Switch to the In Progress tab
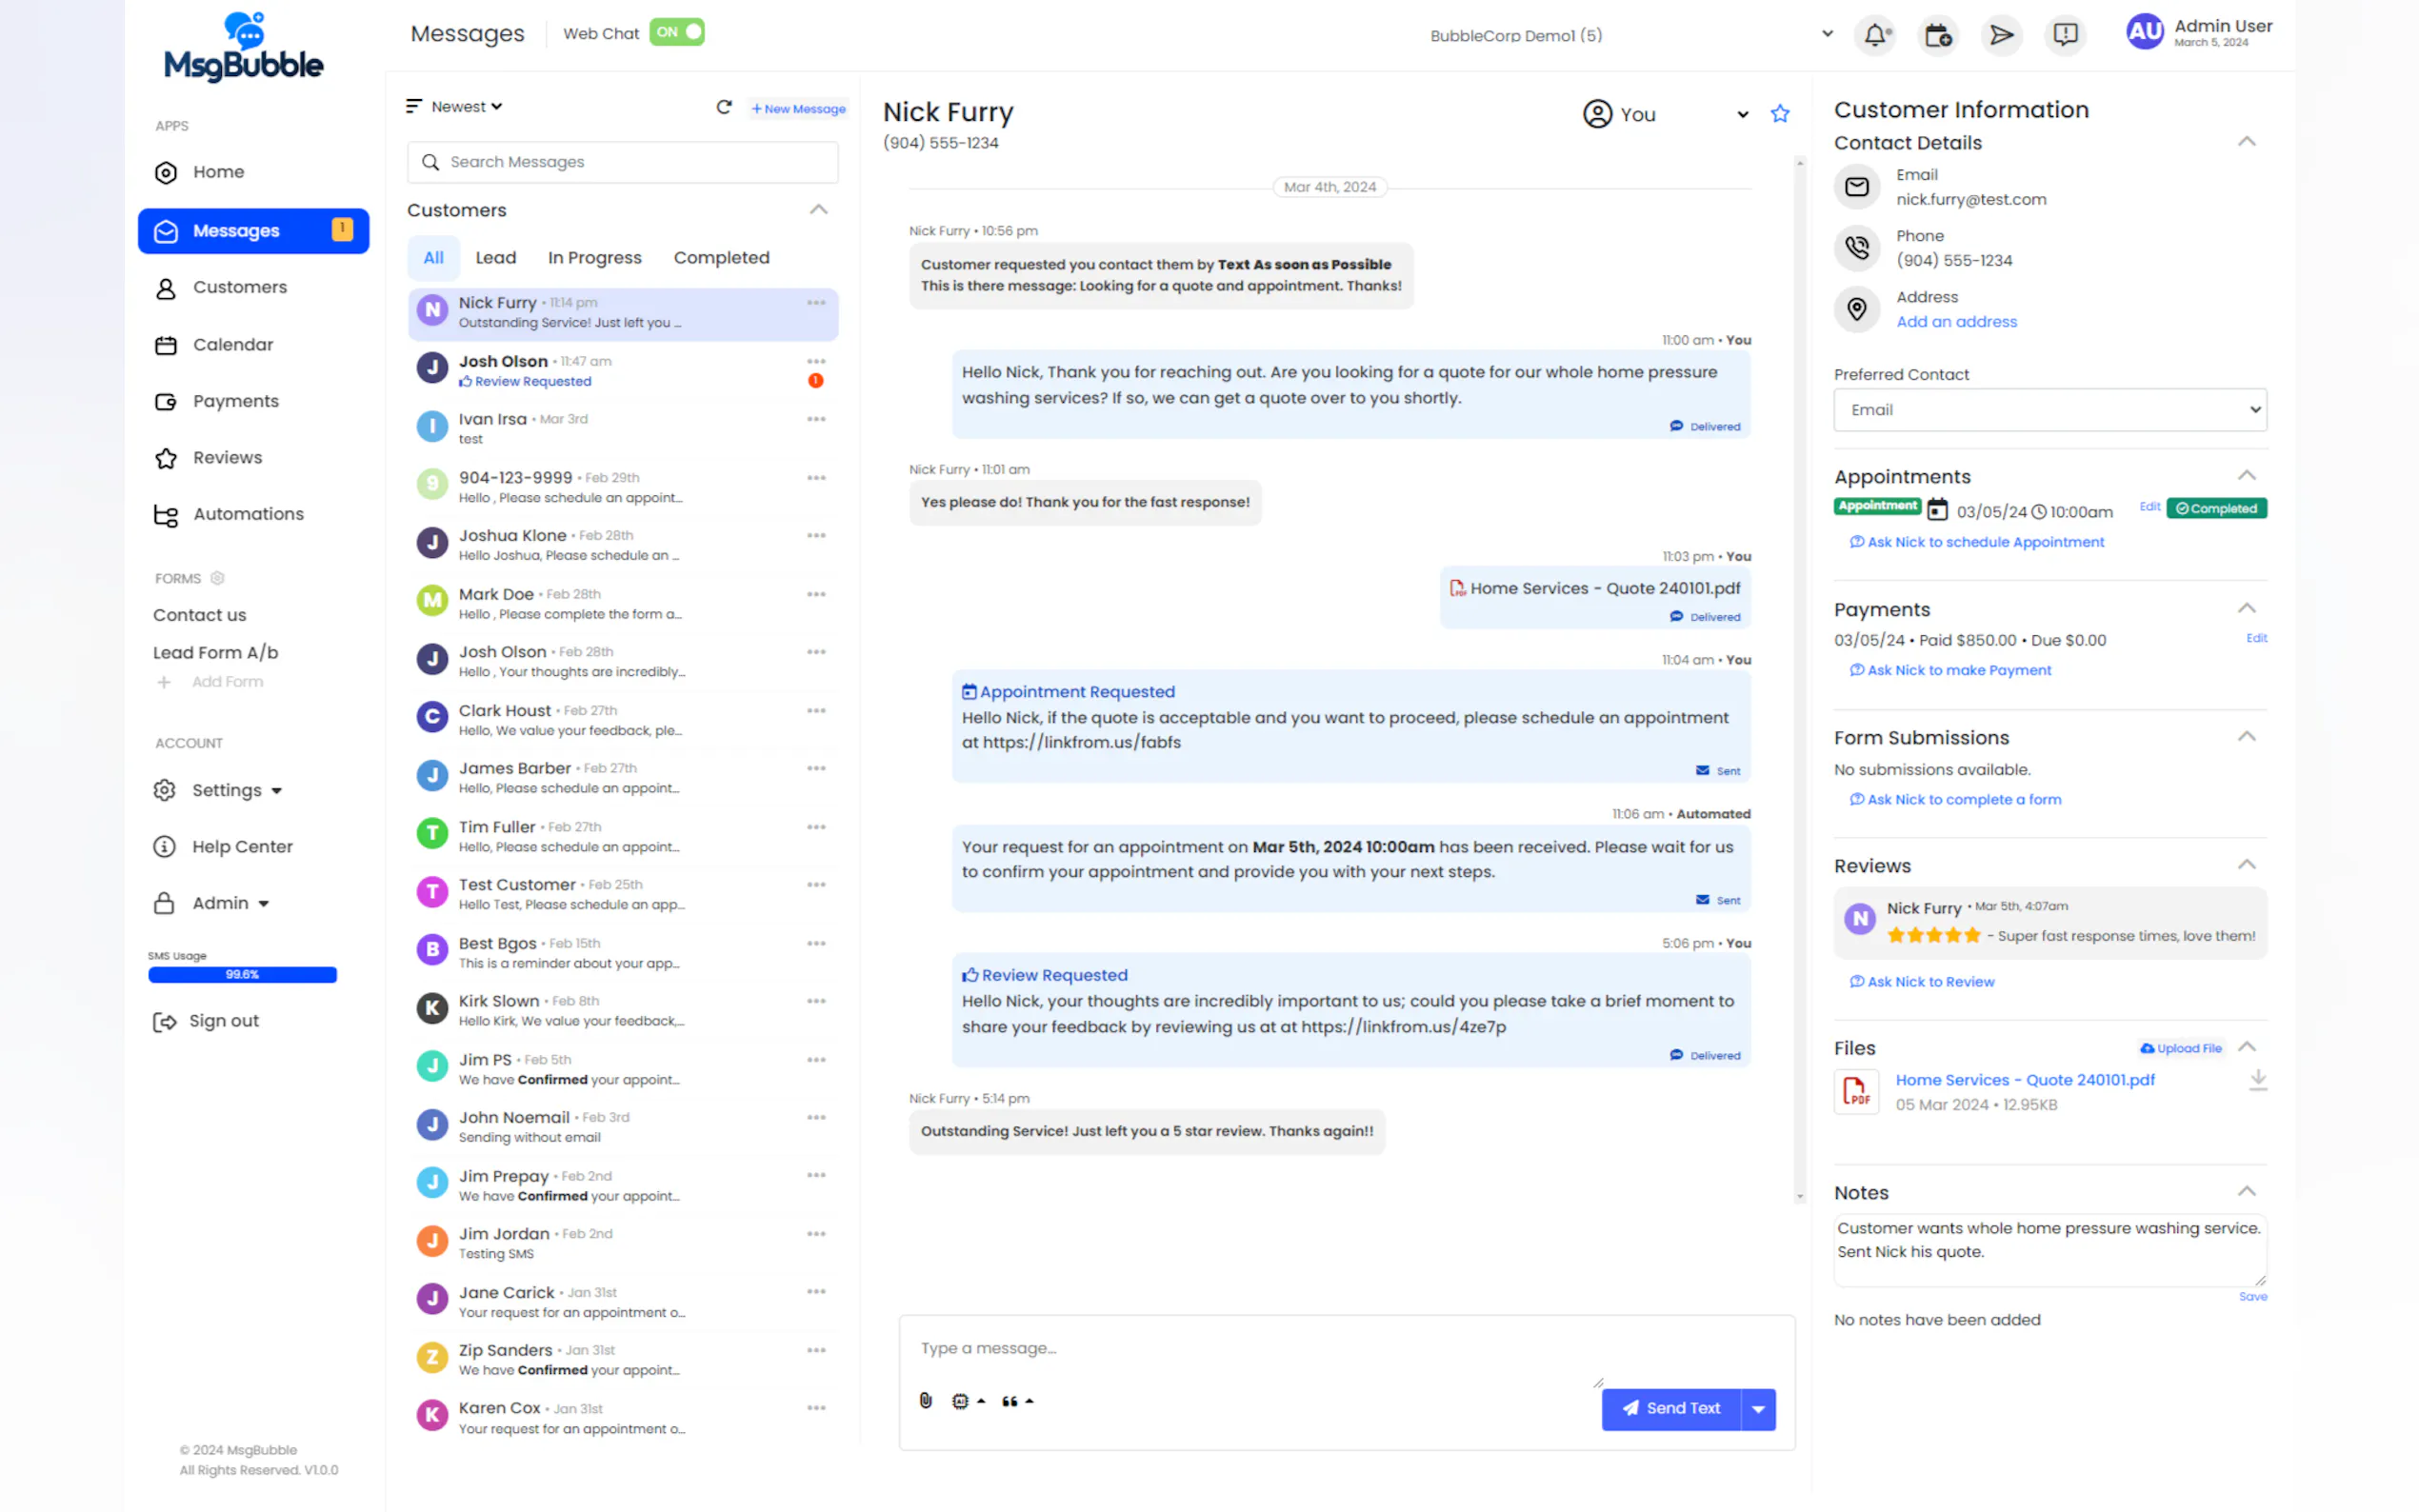Viewport: 2419px width, 1512px height. coord(594,258)
